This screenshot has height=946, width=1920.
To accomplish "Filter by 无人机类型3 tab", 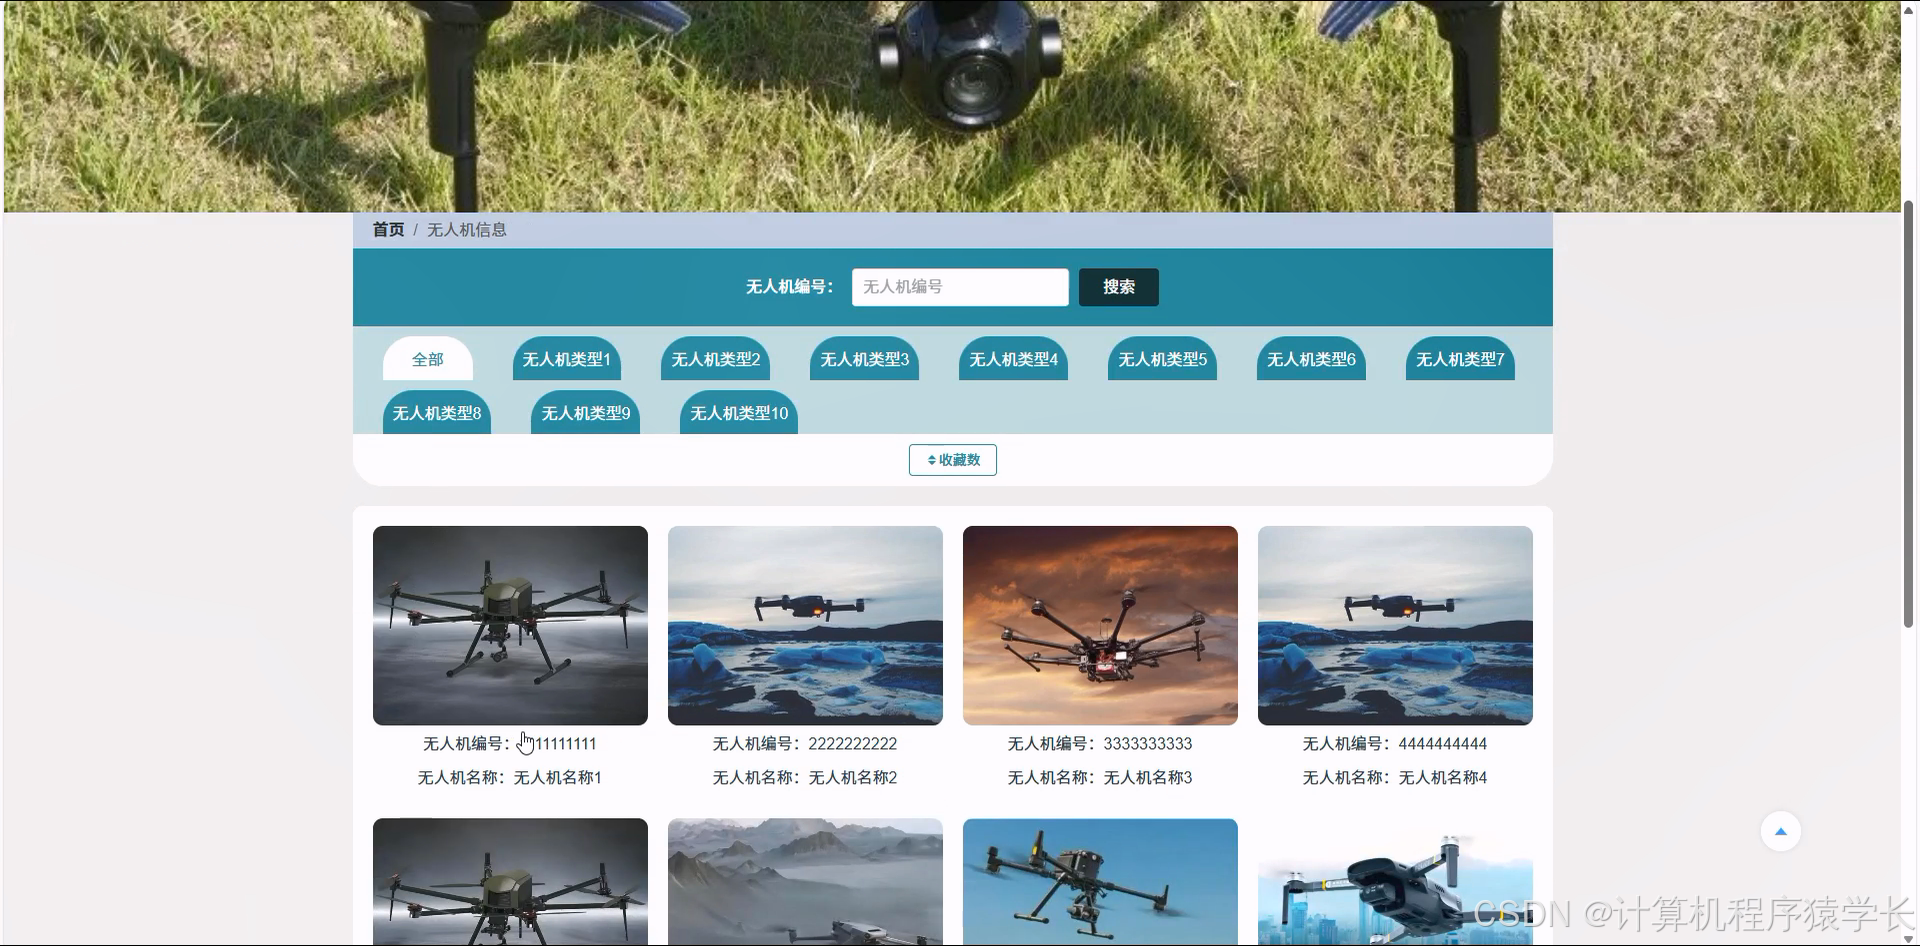I will click(x=864, y=359).
